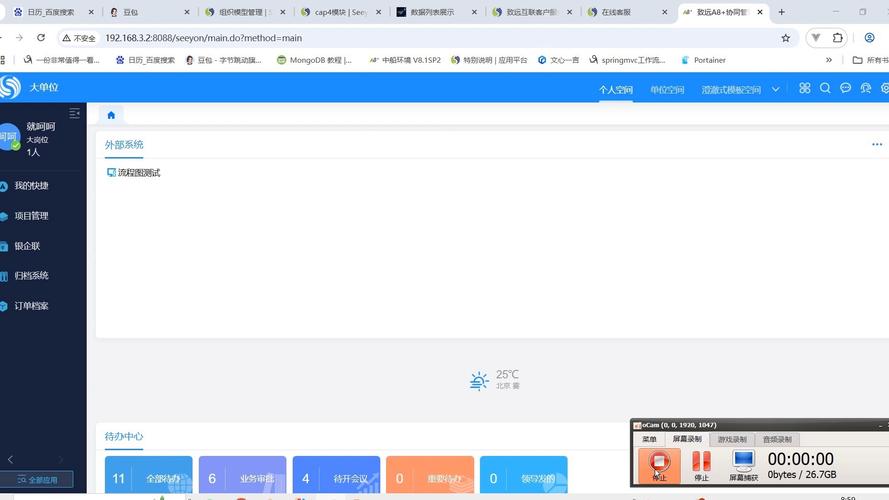Select the 外部系统 section tab
The height and width of the screenshot is (500, 889).
coord(124,145)
